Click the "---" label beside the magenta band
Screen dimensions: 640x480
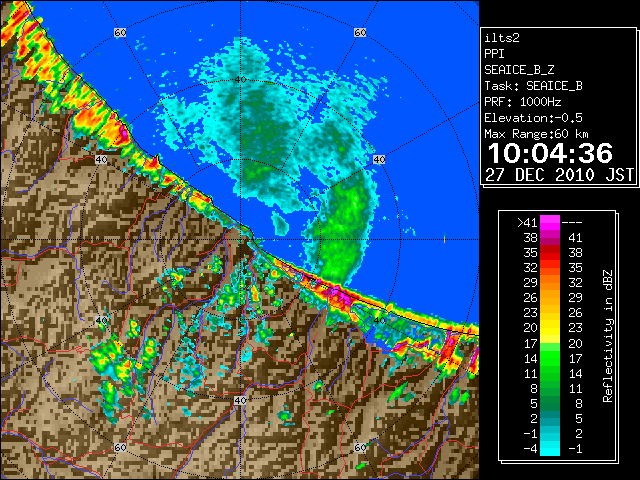point(572,222)
